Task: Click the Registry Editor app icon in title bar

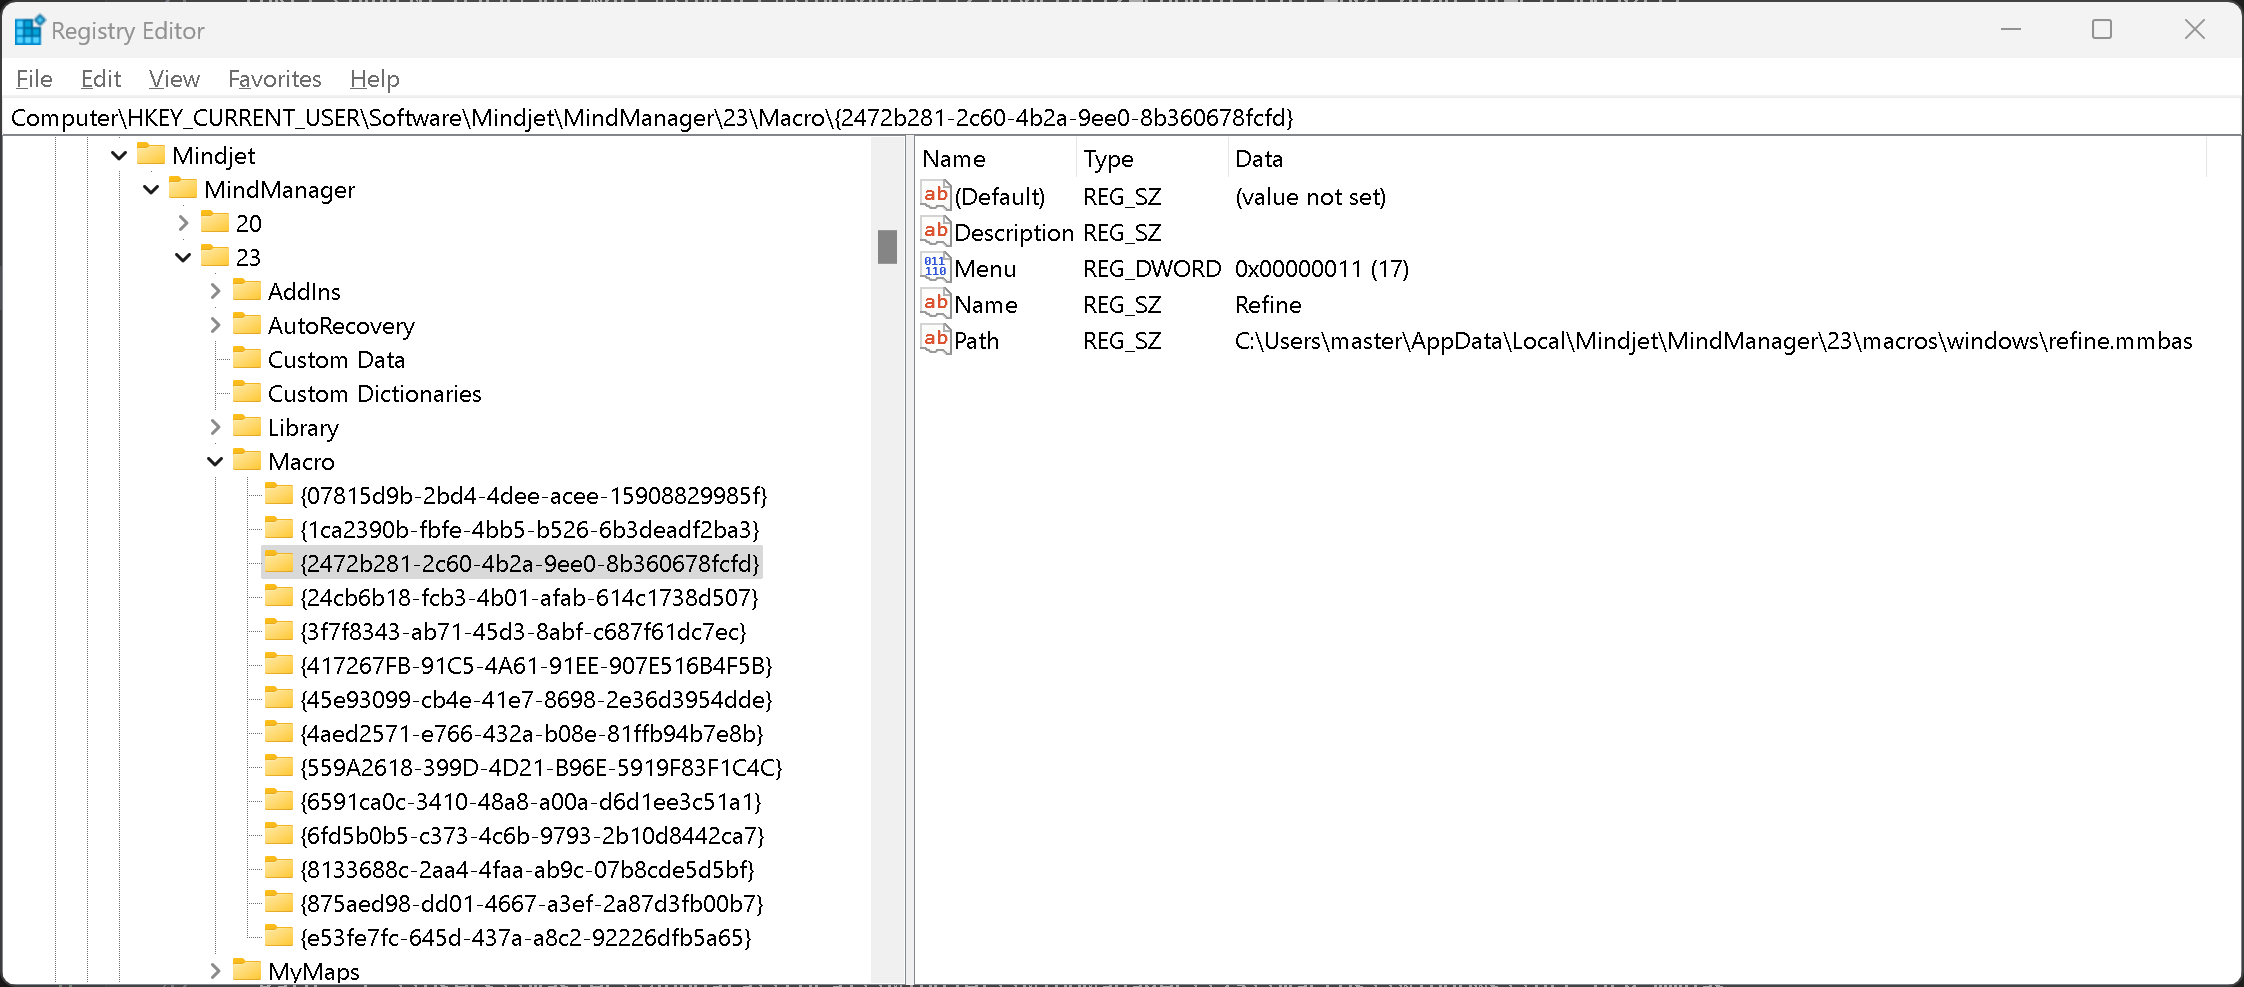Action: 29,30
